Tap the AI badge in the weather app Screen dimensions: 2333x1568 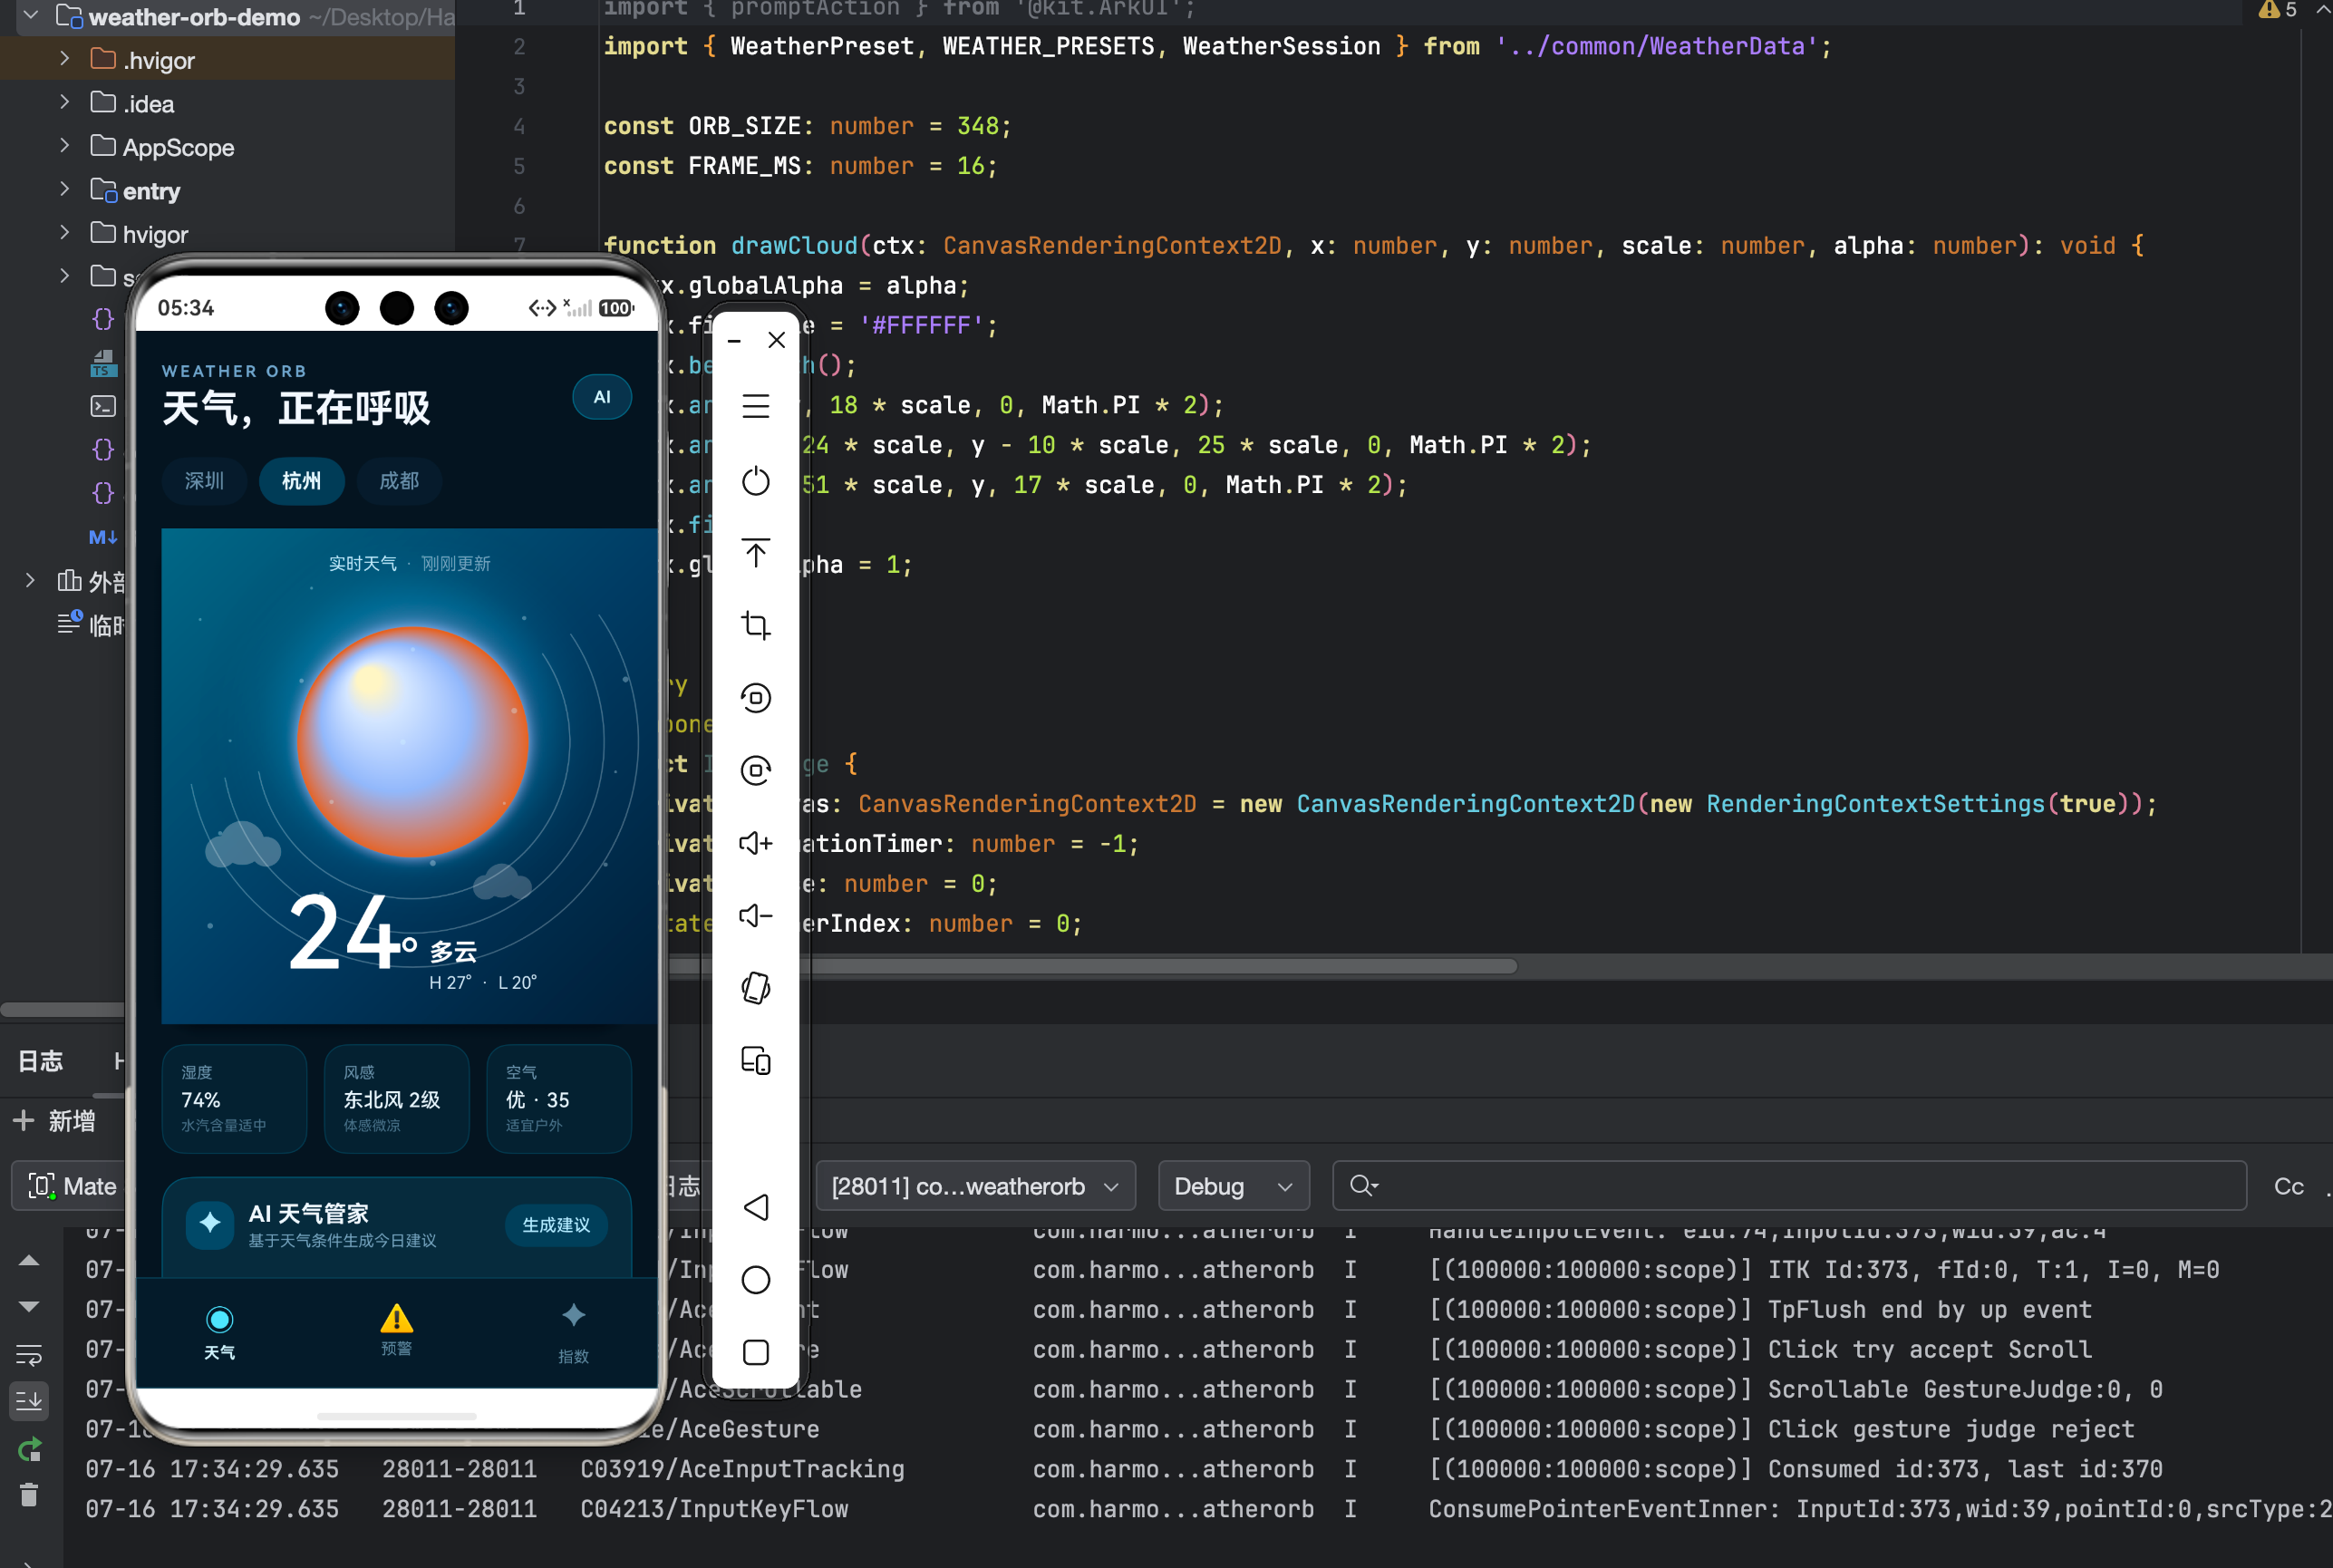(x=602, y=397)
